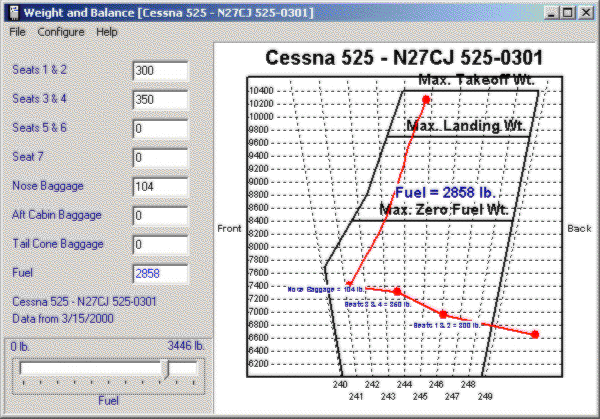Click the Fuel slider track near 0 lb.

[x=29, y=368]
